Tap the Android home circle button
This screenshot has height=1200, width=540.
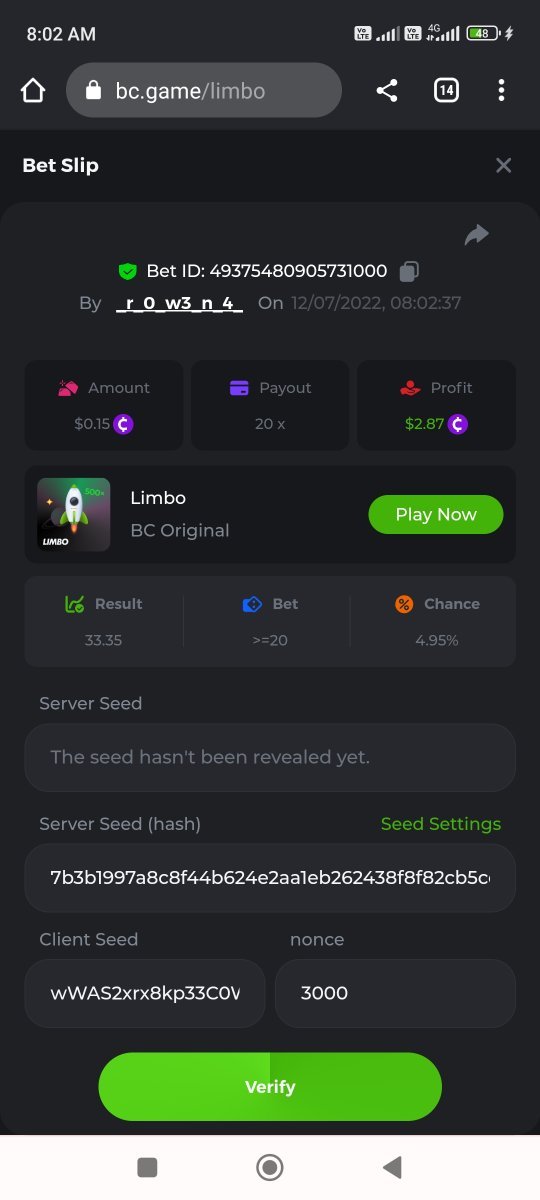coord(270,1167)
